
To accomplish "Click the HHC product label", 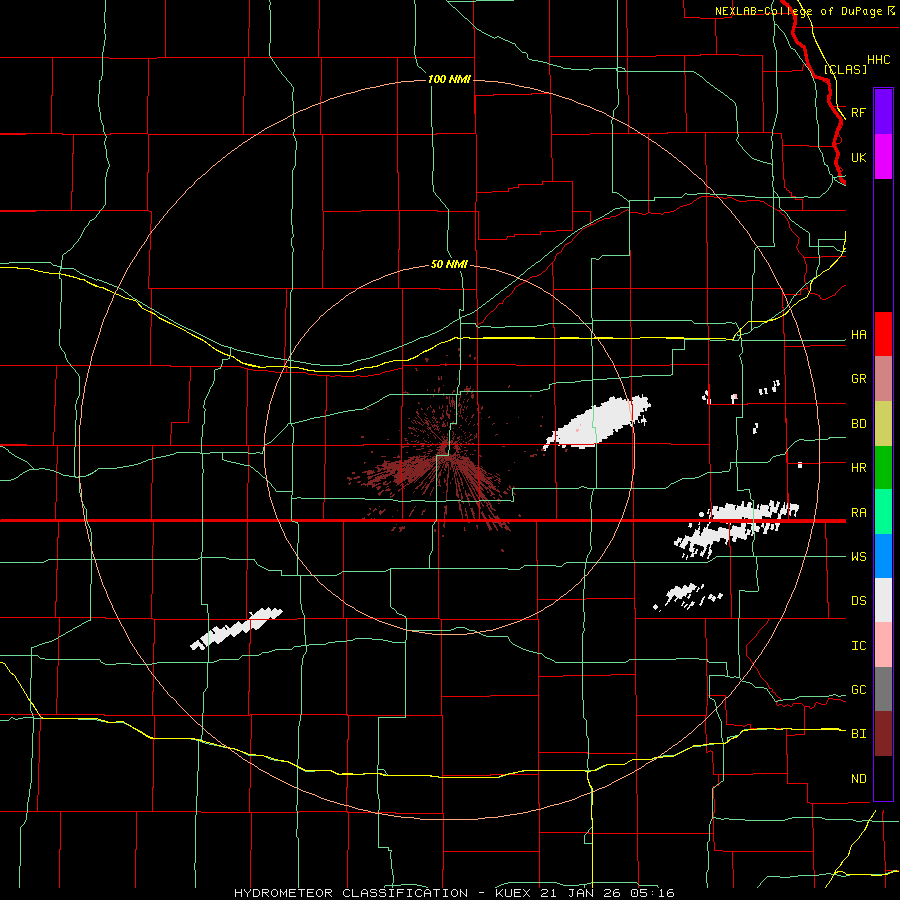I will click(878, 60).
